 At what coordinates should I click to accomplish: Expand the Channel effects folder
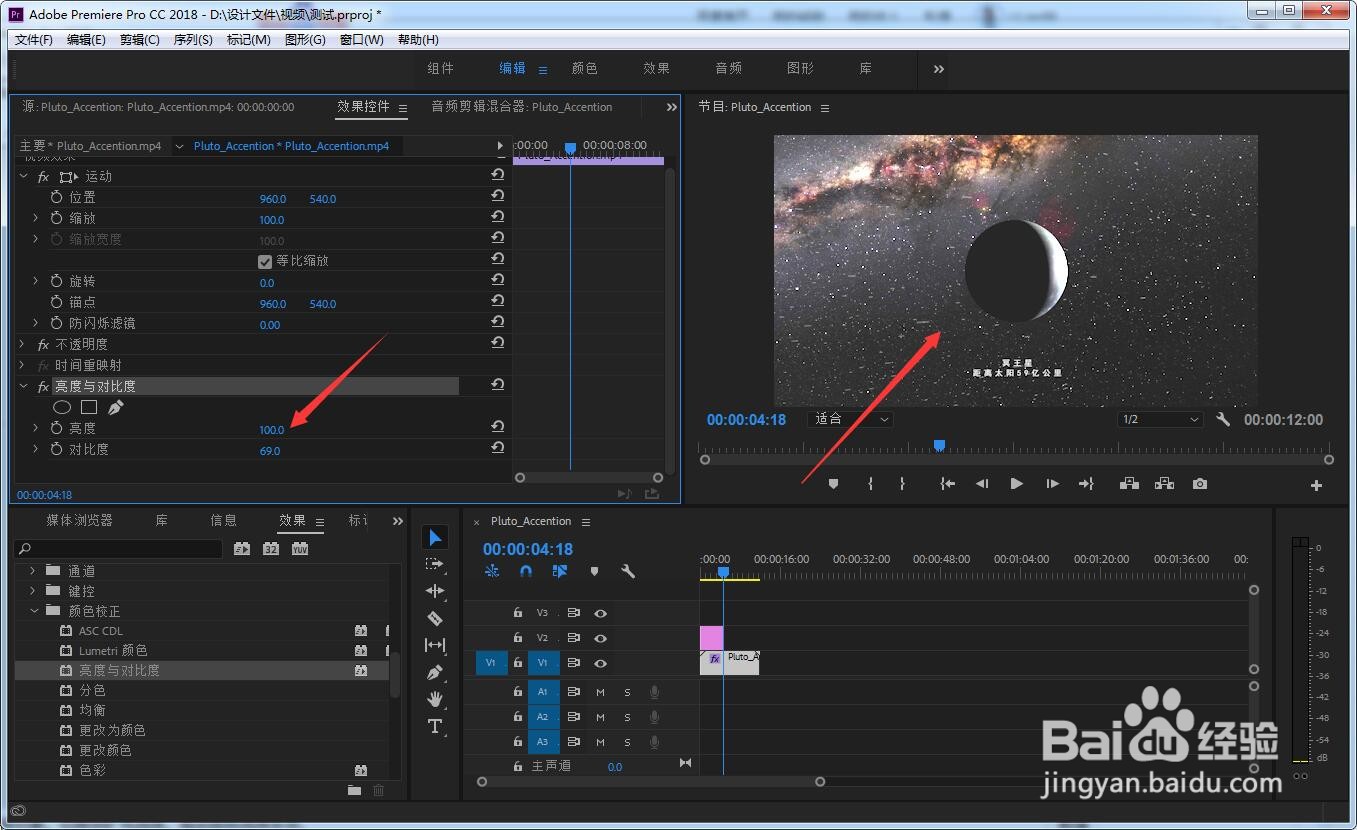pos(34,571)
